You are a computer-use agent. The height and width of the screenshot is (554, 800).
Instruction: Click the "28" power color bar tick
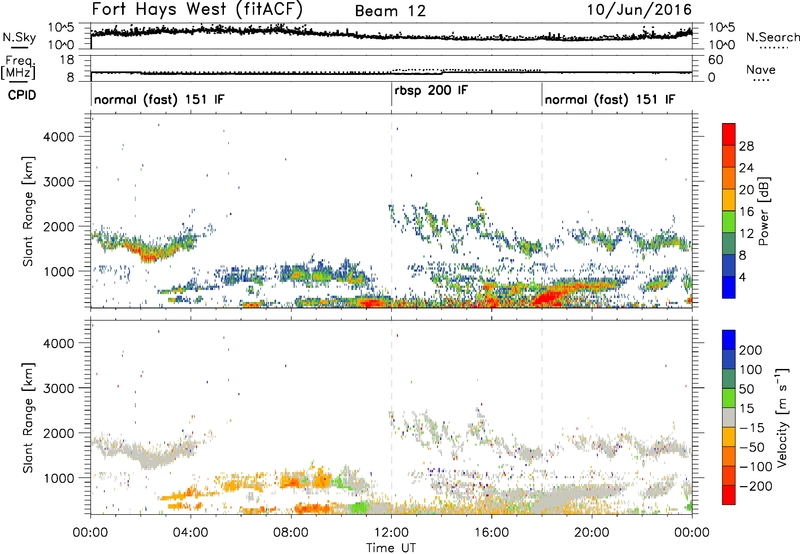click(x=746, y=146)
